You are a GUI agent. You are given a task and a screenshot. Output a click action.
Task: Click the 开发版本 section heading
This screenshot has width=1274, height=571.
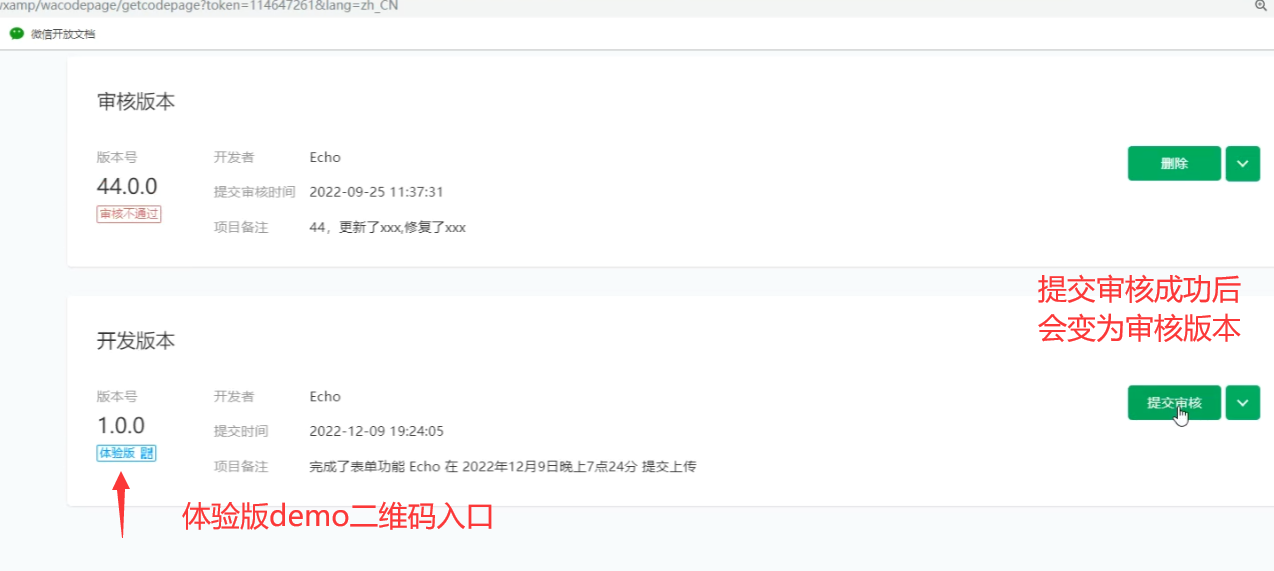[136, 341]
